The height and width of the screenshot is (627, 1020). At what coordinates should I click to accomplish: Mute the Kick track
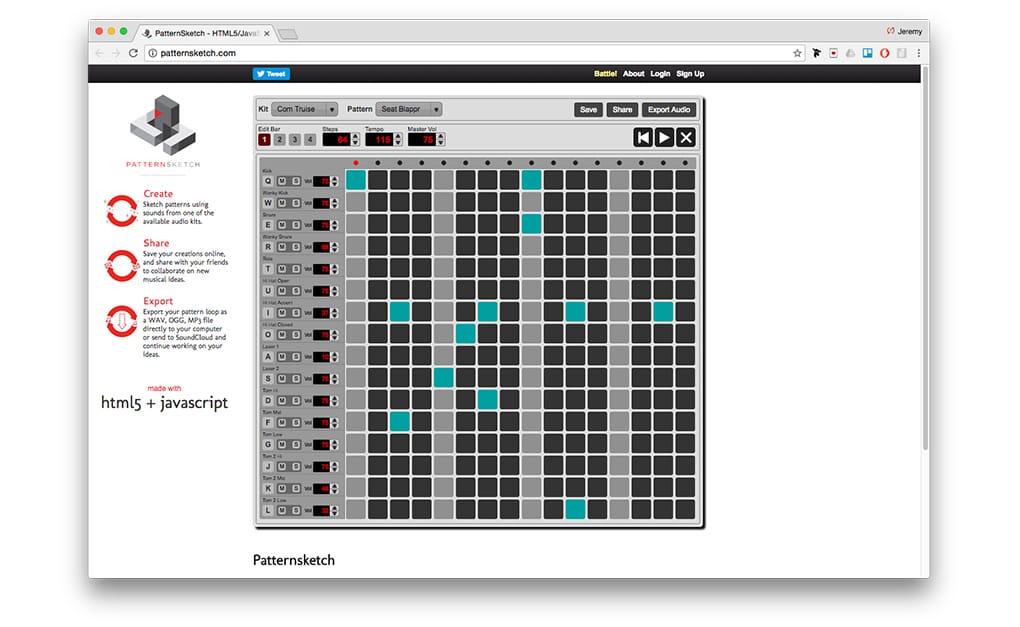pos(282,181)
